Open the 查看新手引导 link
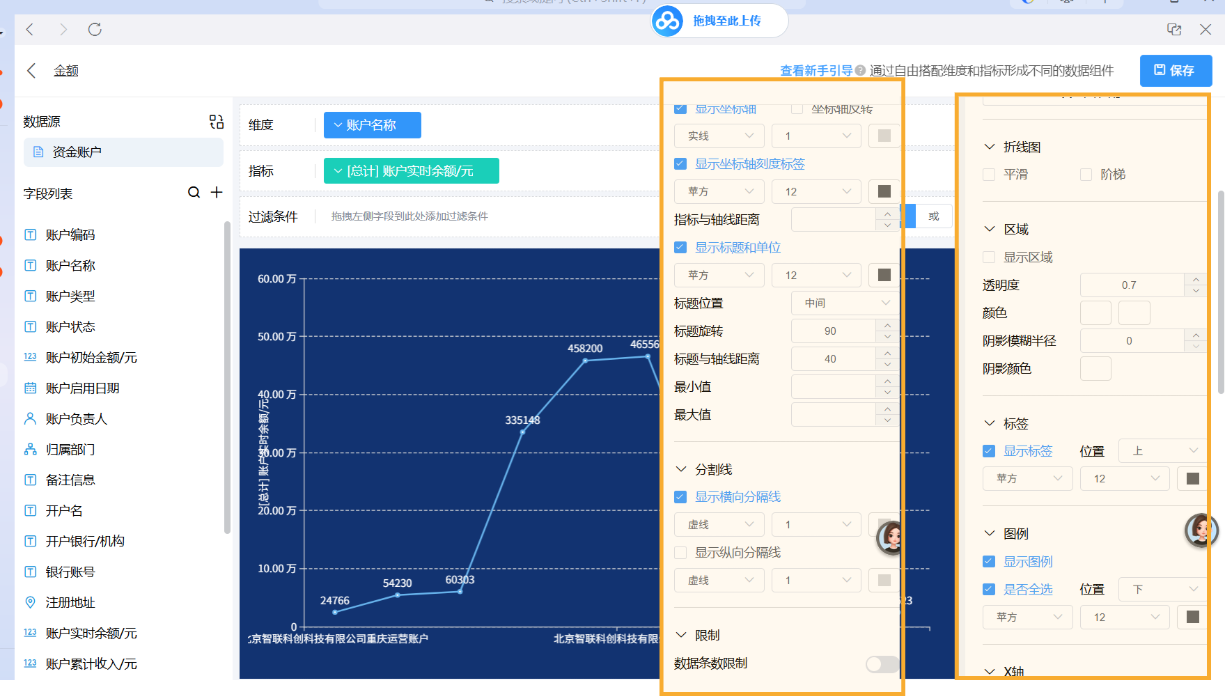 click(x=816, y=71)
